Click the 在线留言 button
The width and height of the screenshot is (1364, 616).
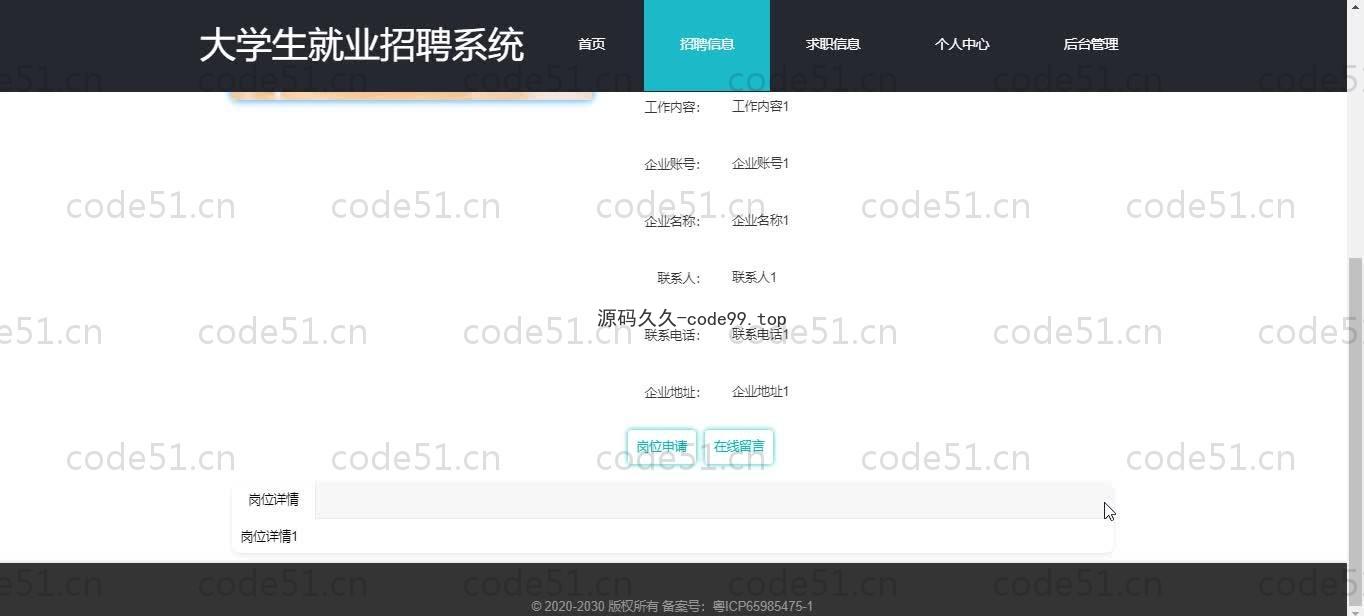pyautogui.click(x=739, y=447)
